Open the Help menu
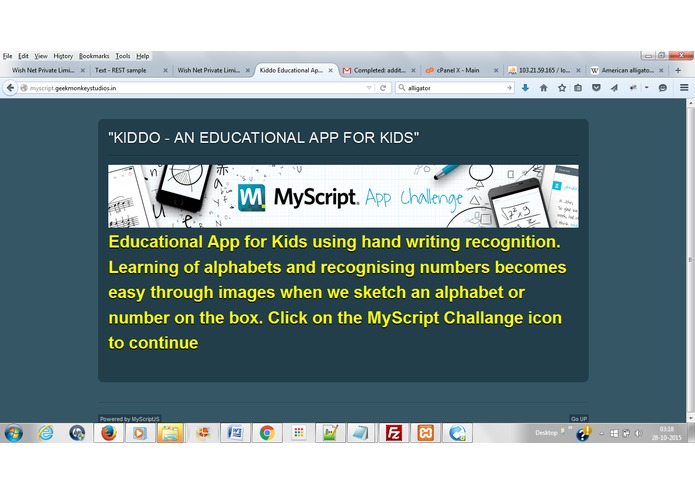 (x=142, y=56)
